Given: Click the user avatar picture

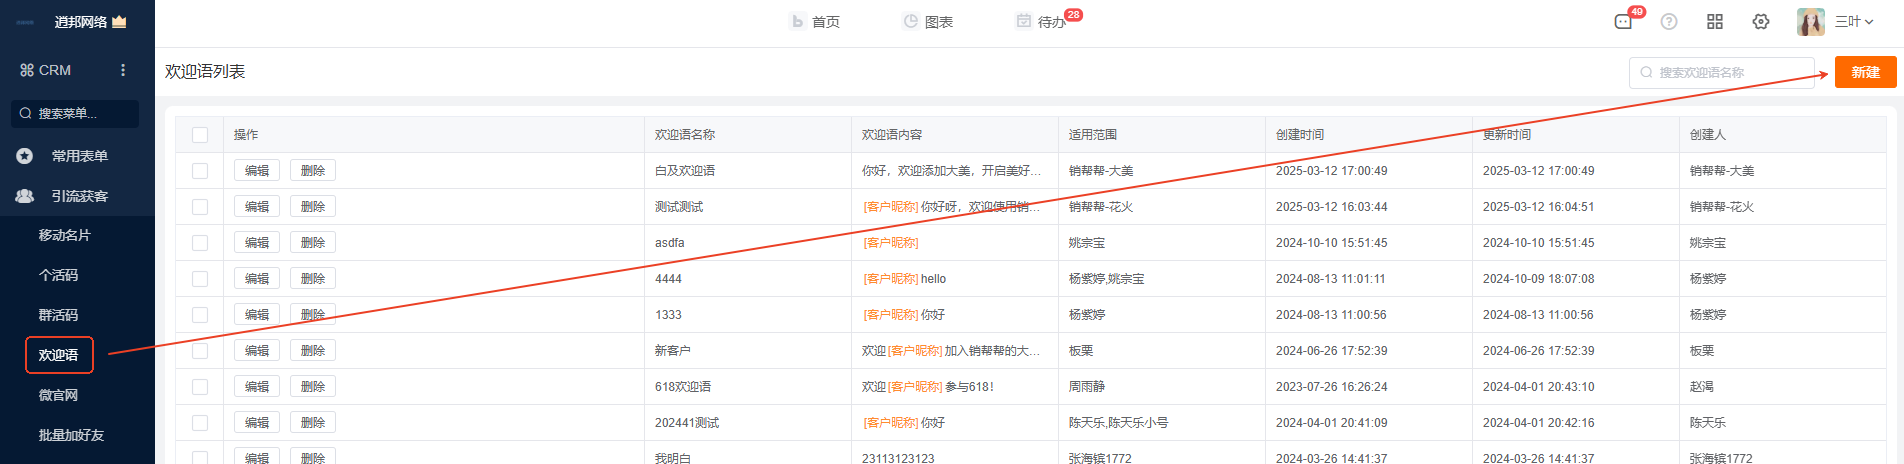Looking at the screenshot, I should click(1810, 22).
